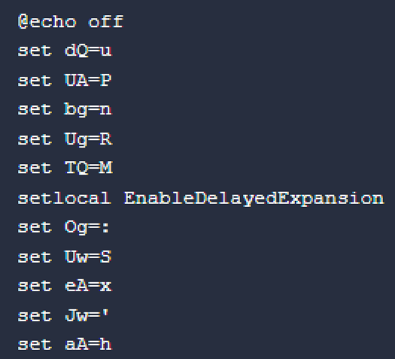Click variable name 'dQ'
Screen dimensions: 396x360
(76, 51)
